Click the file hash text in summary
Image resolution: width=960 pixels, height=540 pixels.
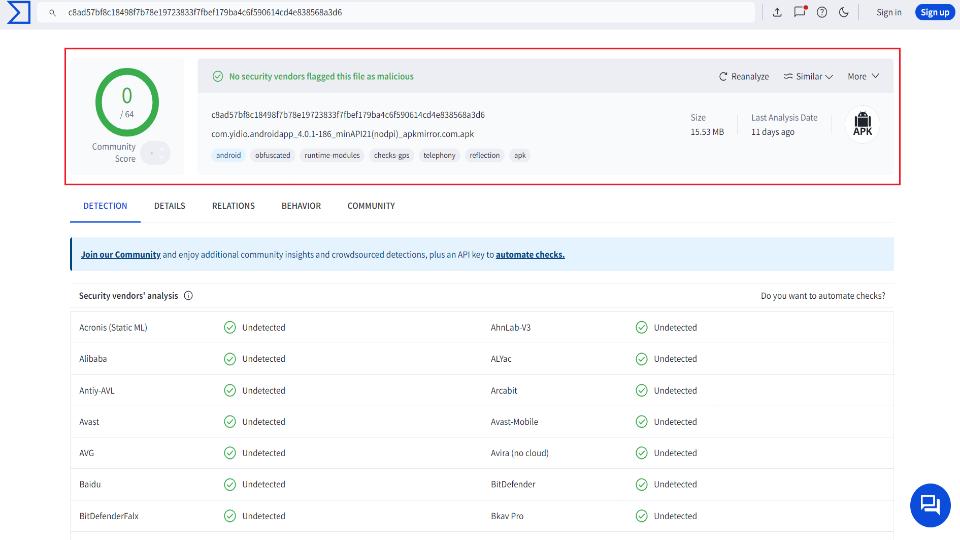pyautogui.click(x=348, y=114)
